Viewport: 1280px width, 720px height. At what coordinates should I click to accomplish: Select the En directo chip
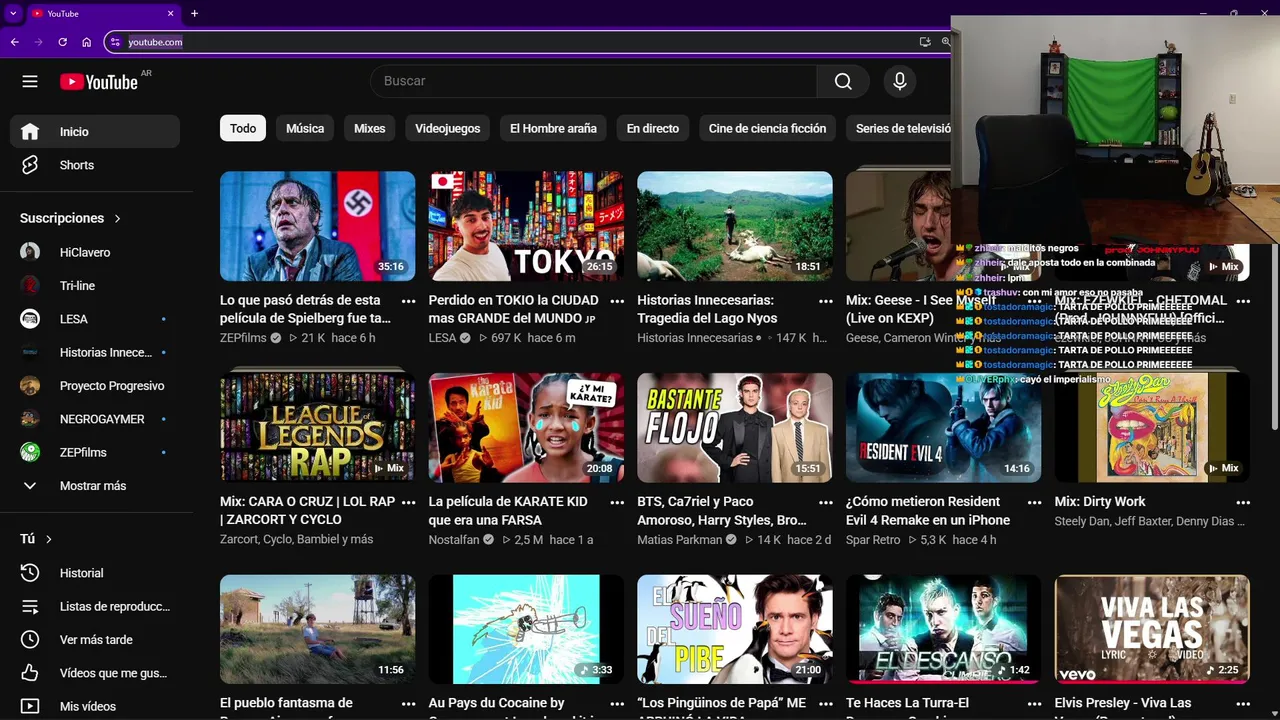tap(653, 128)
